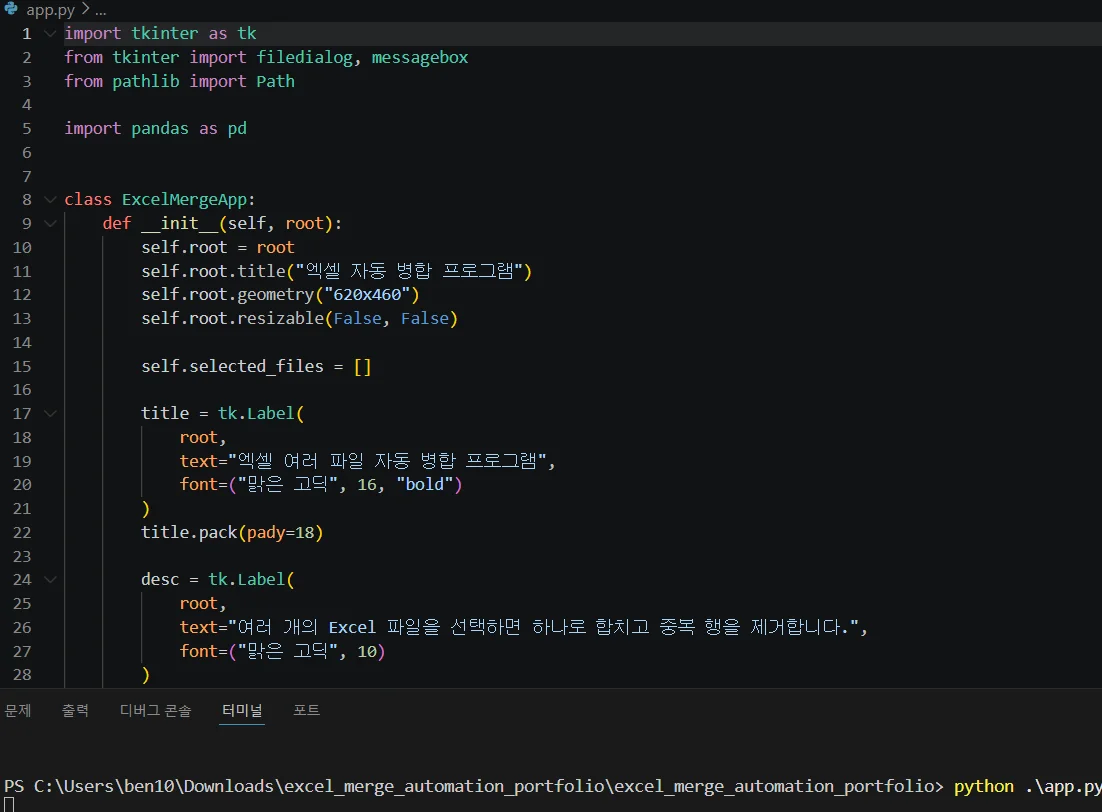The image size is (1102, 812).
Task: Click 'desc = tk.Label(' on line 24
Action: pos(217,579)
